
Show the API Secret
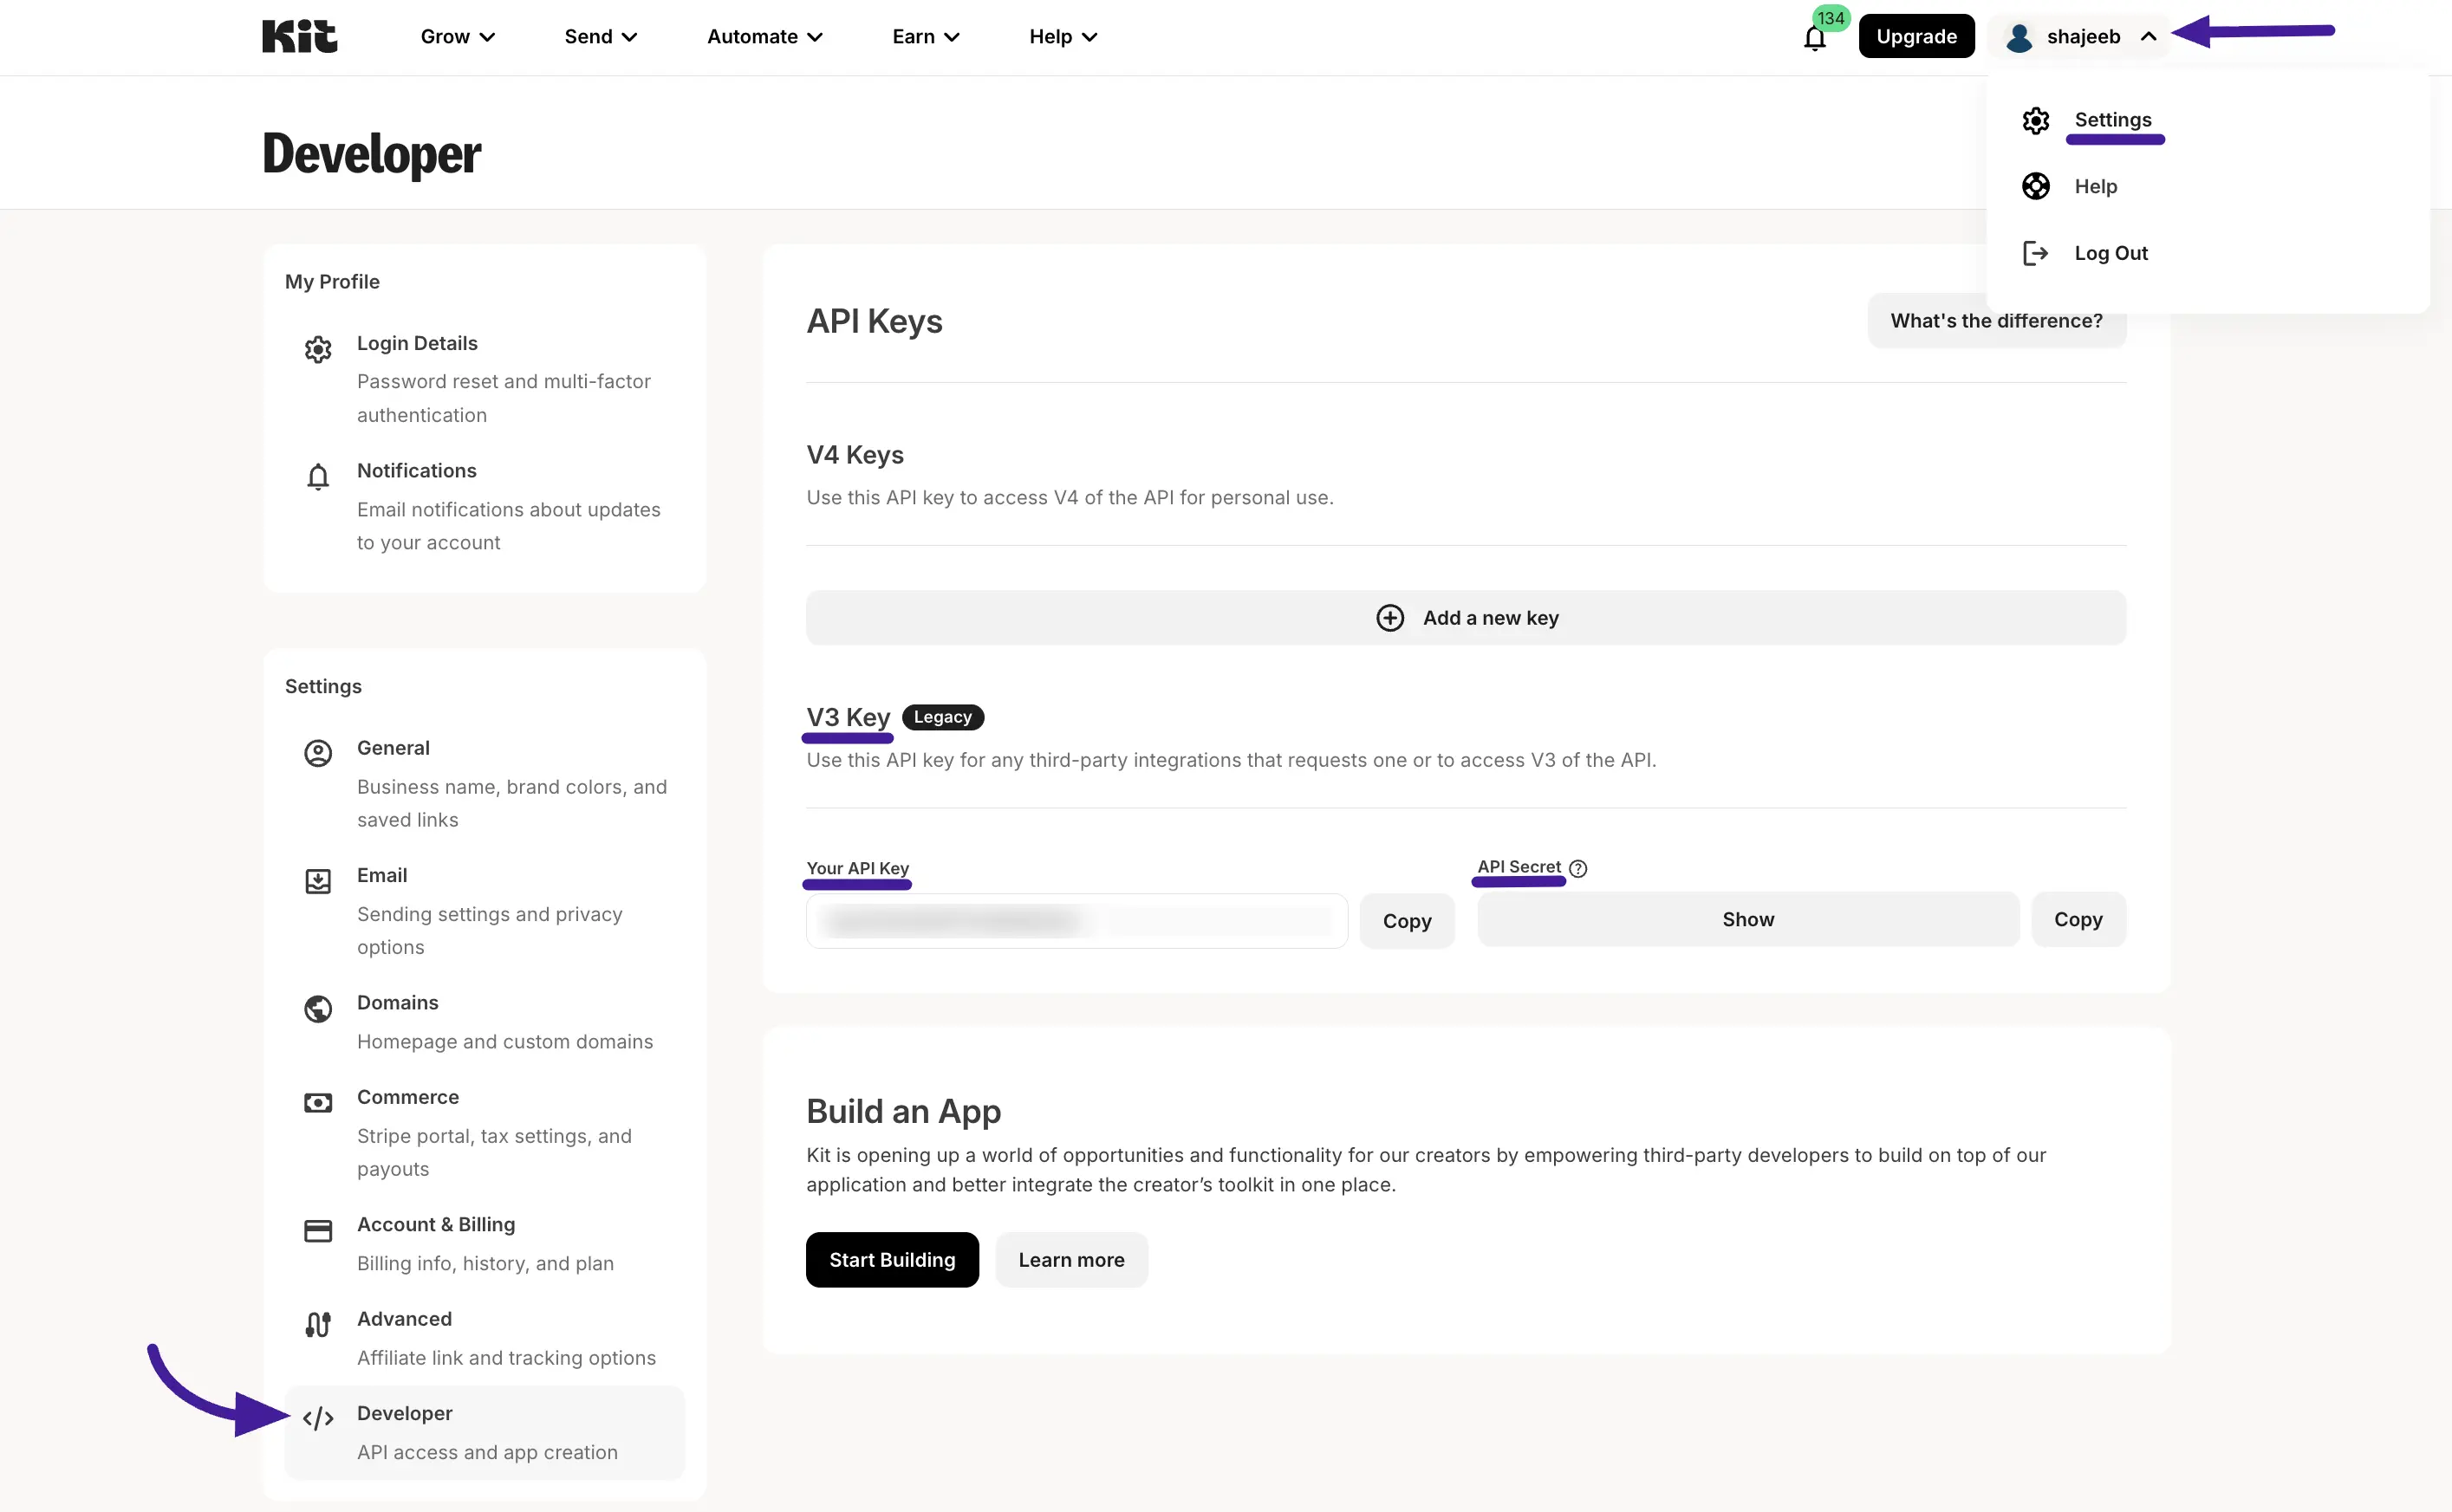[1748, 919]
